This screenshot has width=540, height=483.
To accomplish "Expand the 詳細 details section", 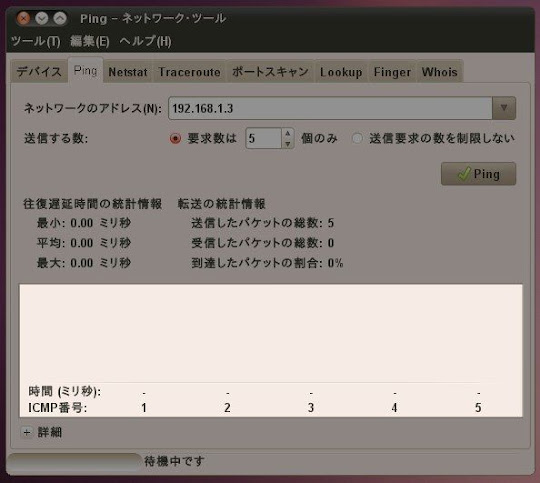I will [x=27, y=432].
